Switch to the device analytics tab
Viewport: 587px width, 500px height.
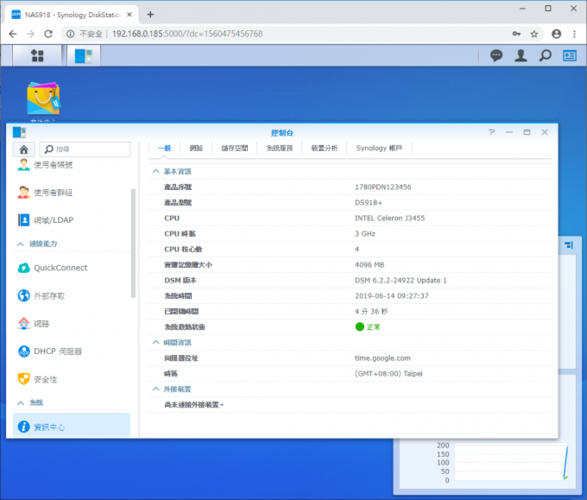(324, 148)
